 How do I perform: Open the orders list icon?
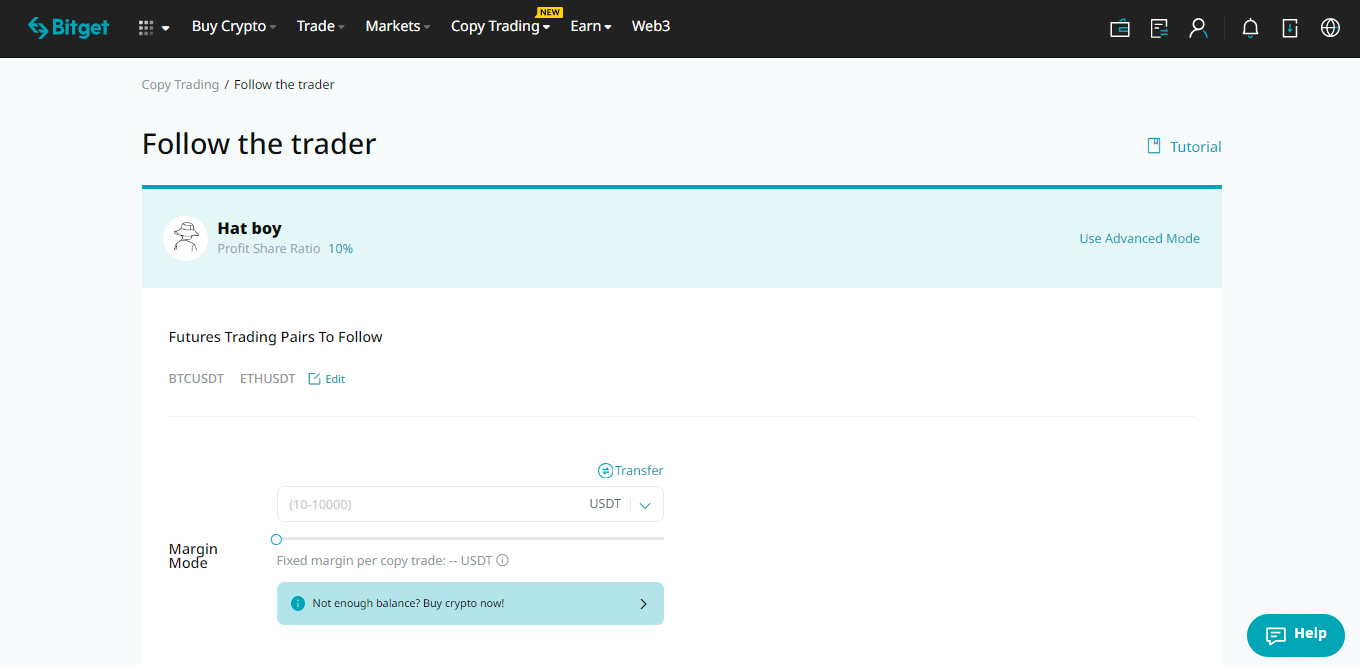1160,28
